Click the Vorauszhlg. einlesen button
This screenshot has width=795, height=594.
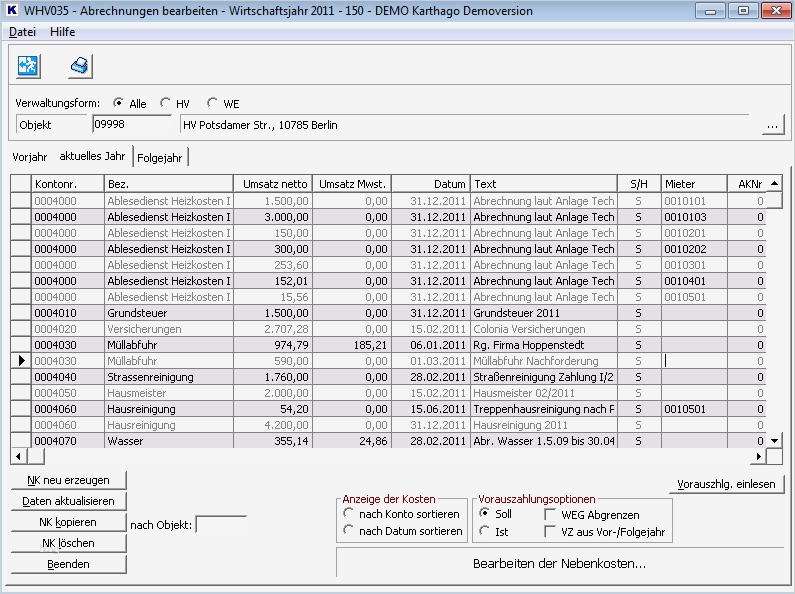pyautogui.click(x=727, y=483)
